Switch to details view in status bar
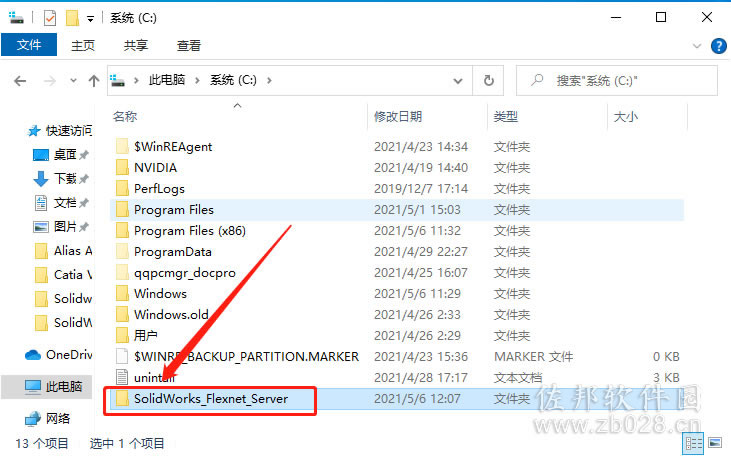 coord(693,443)
